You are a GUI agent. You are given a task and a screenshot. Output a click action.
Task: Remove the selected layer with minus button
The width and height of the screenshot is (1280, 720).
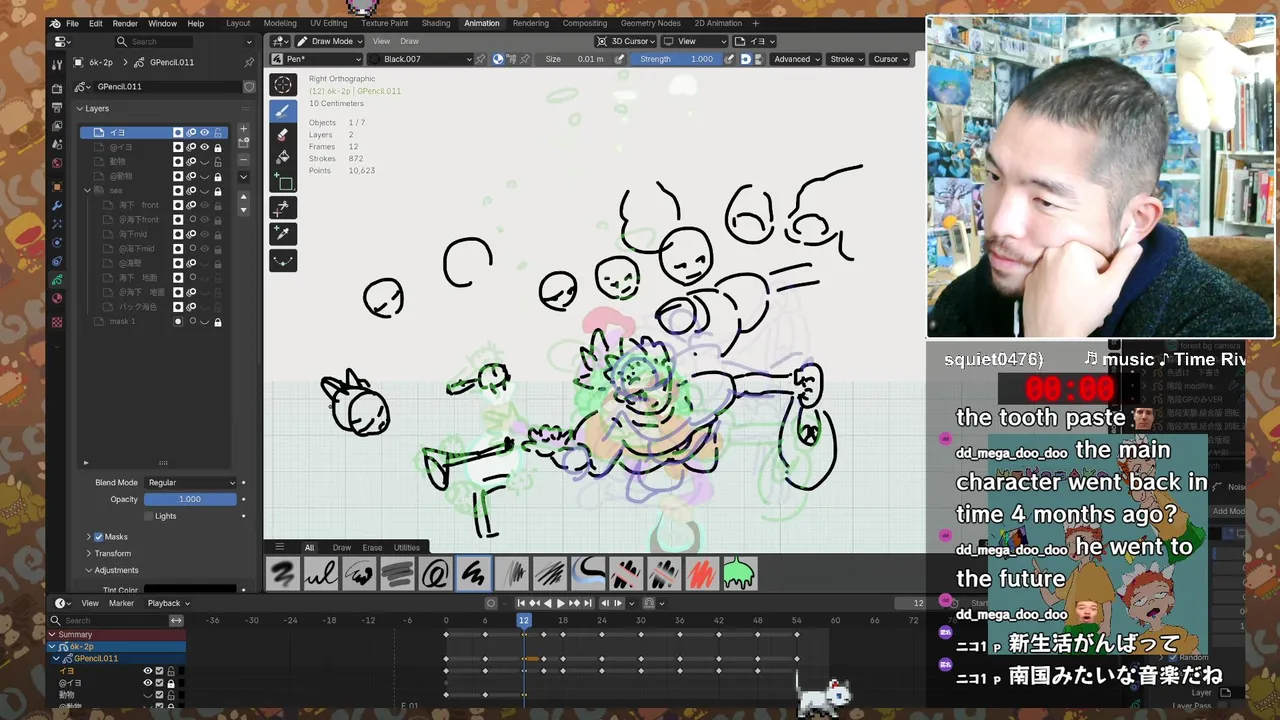tap(243, 160)
